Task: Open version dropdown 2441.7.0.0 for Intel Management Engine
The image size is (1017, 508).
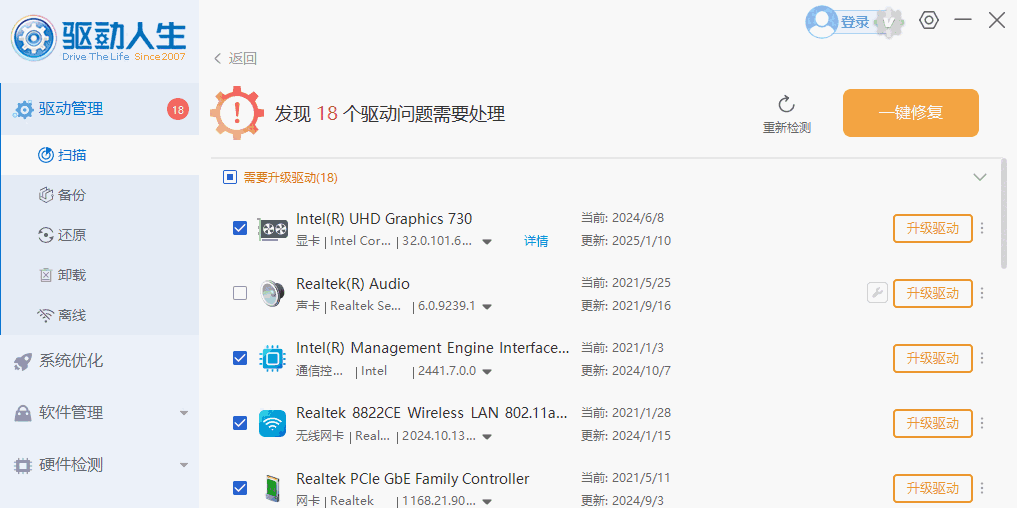Action: click(x=487, y=372)
